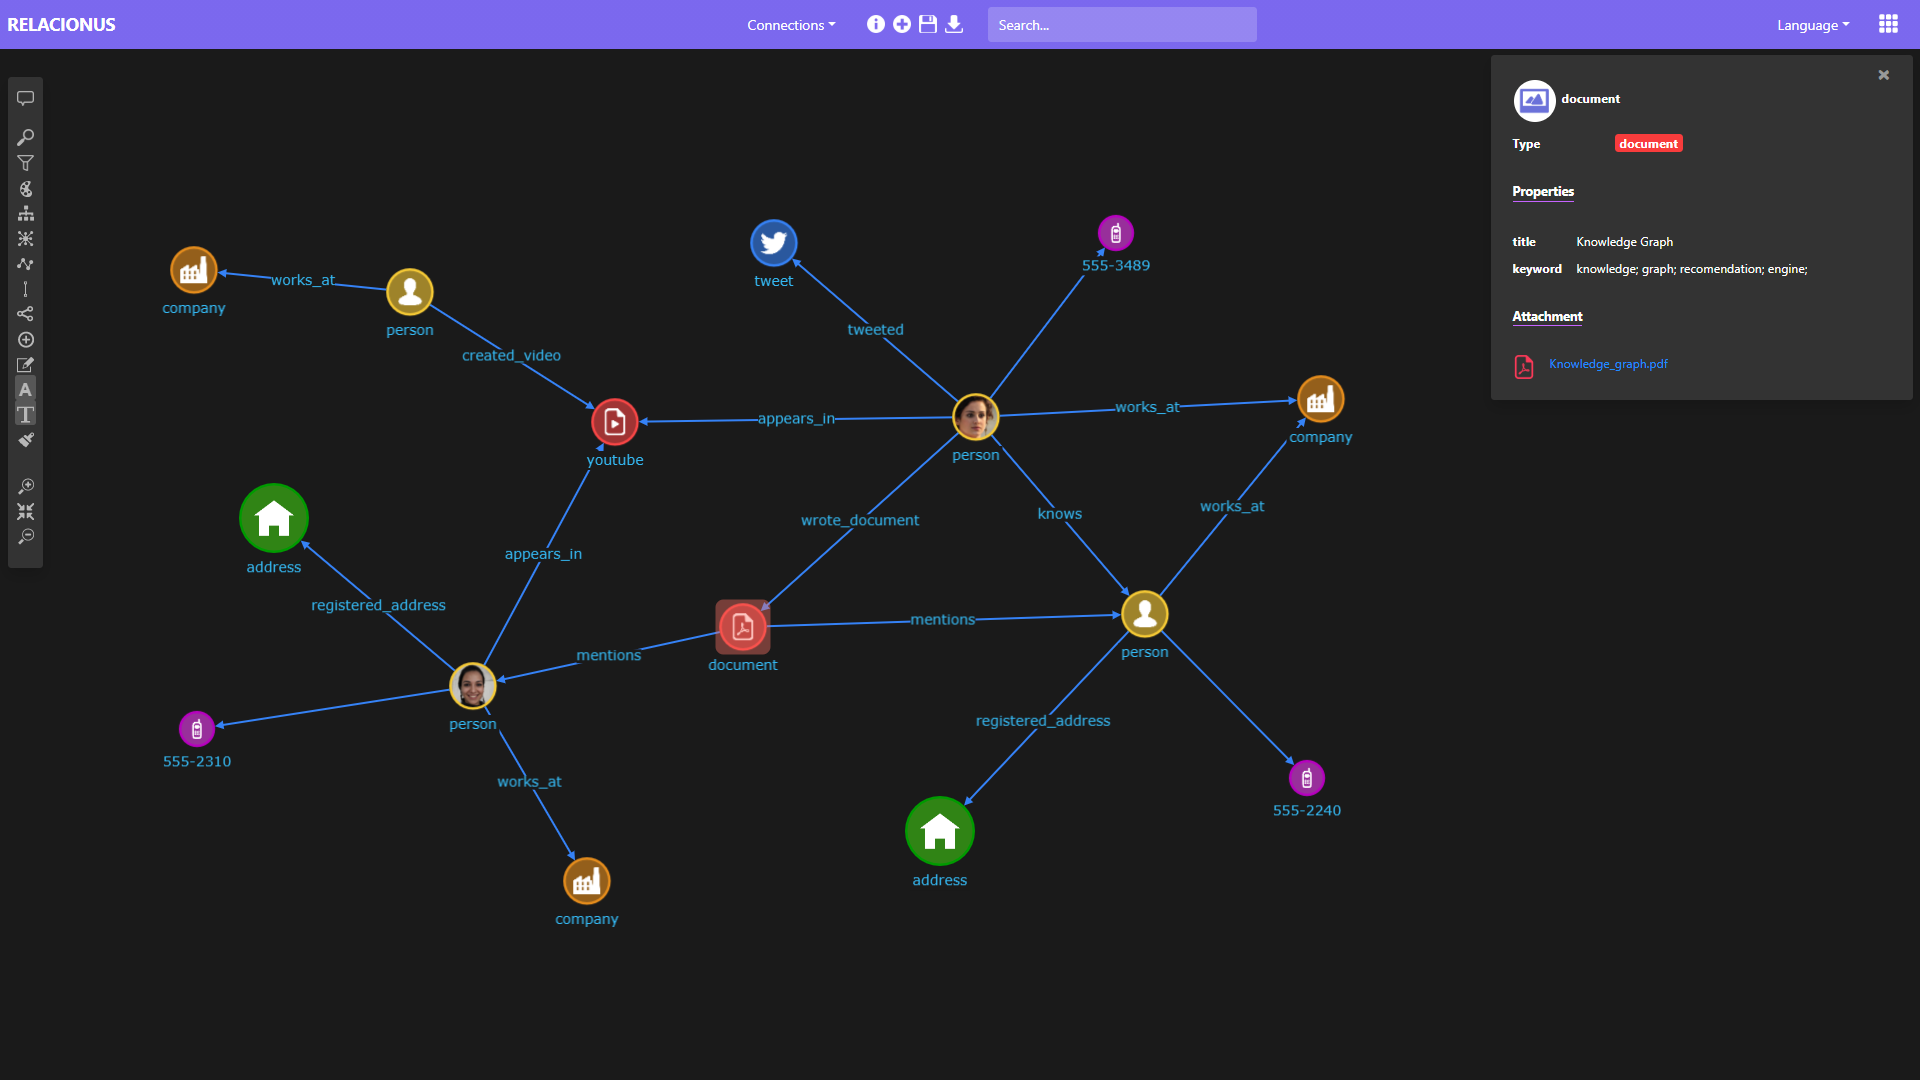1920x1080 pixels.
Task: Click the RELACIONUS logo
Action: (x=62, y=25)
